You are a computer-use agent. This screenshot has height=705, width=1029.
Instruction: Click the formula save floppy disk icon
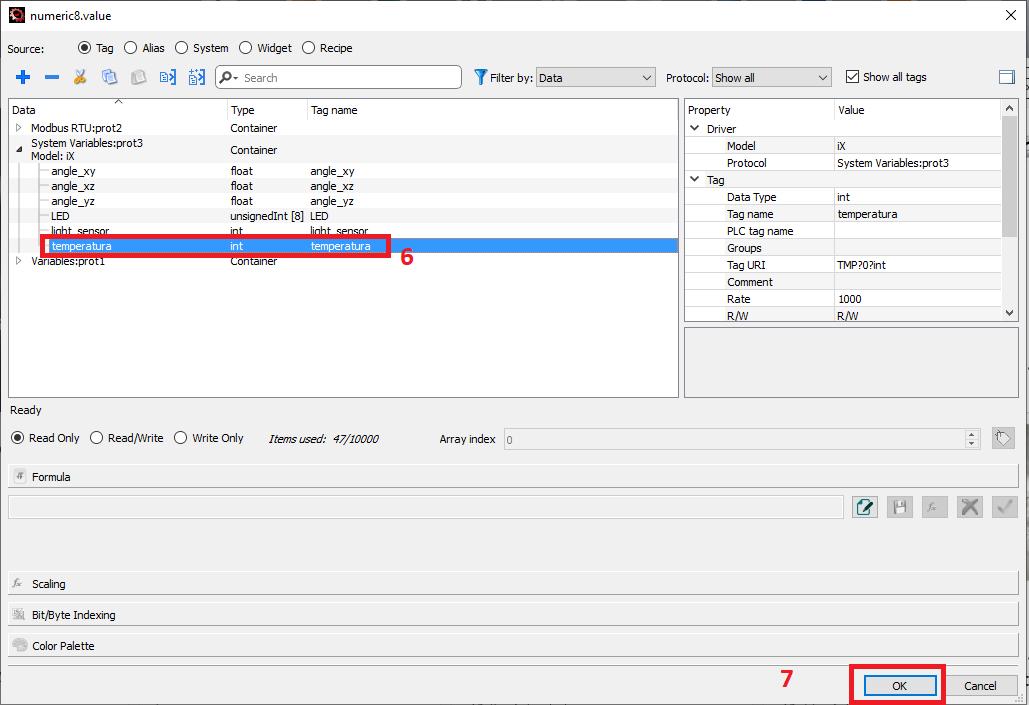pyautogui.click(x=900, y=507)
